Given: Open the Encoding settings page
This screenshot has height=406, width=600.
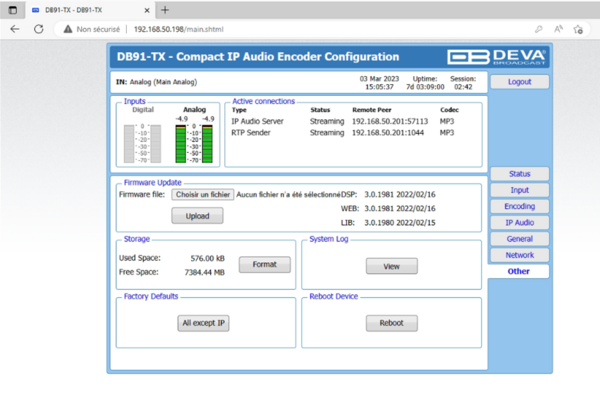Looking at the screenshot, I should (x=519, y=206).
